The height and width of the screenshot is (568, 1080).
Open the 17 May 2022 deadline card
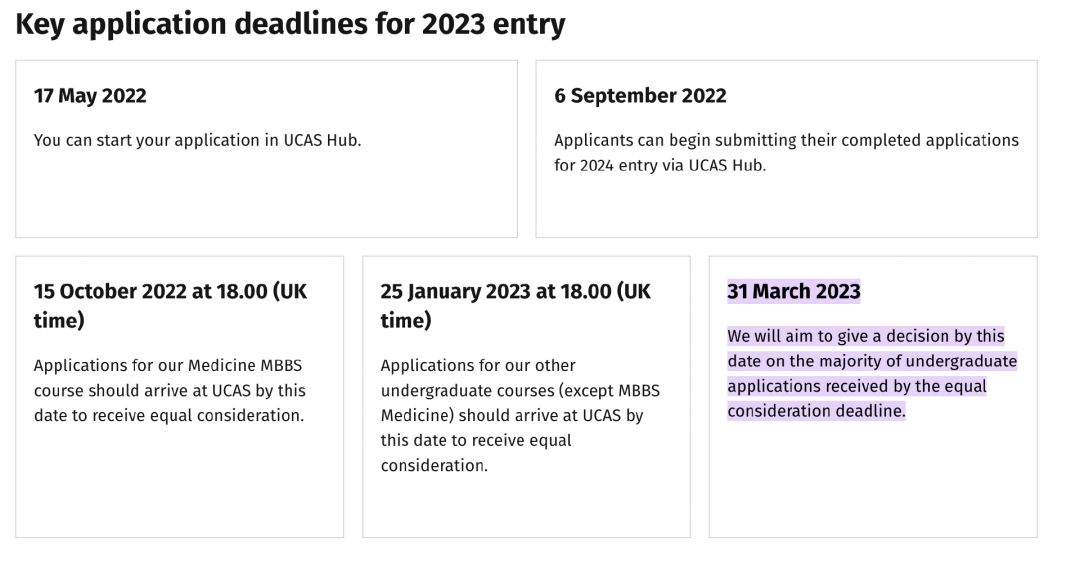pyautogui.click(x=267, y=149)
